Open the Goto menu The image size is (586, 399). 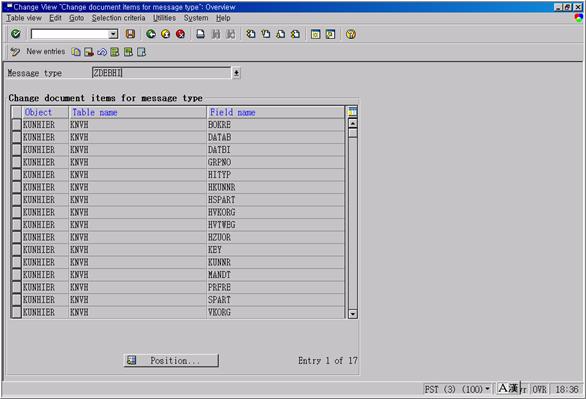click(x=76, y=18)
